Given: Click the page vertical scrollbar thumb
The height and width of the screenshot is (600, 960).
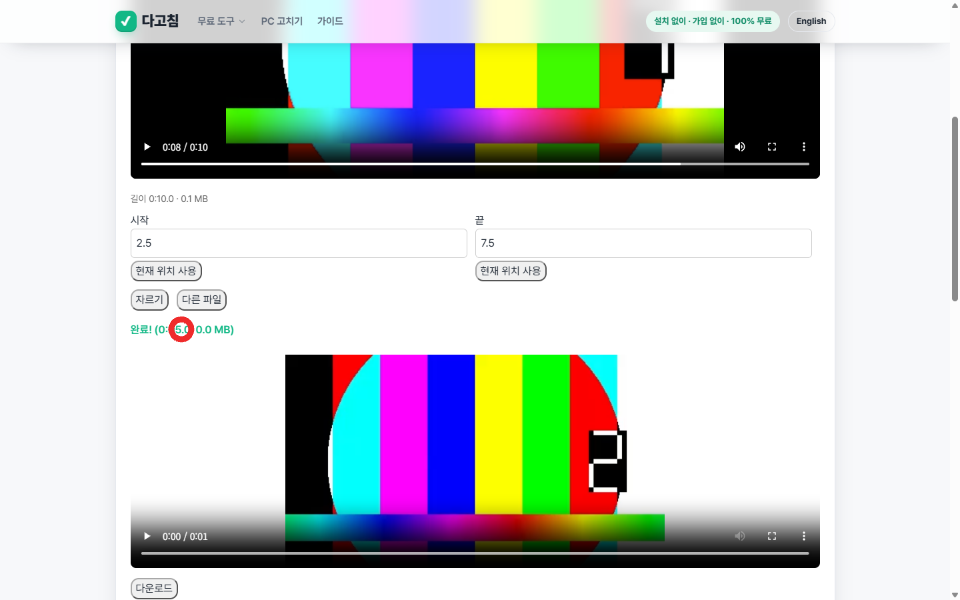Looking at the screenshot, I should 954,208.
